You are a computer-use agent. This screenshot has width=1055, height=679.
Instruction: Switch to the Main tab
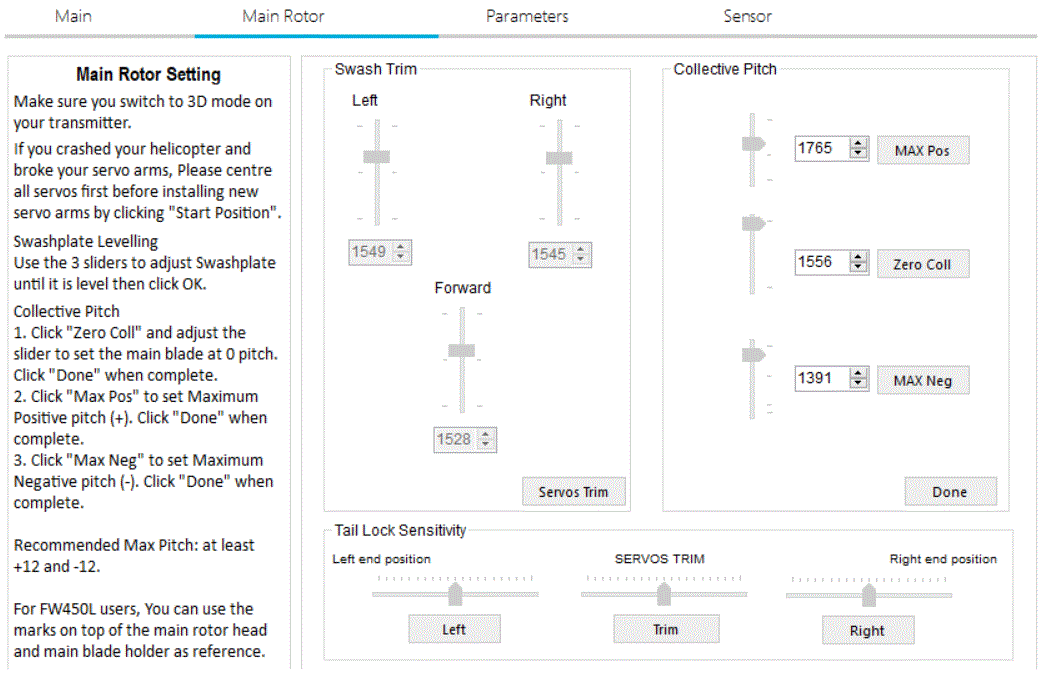point(73,16)
